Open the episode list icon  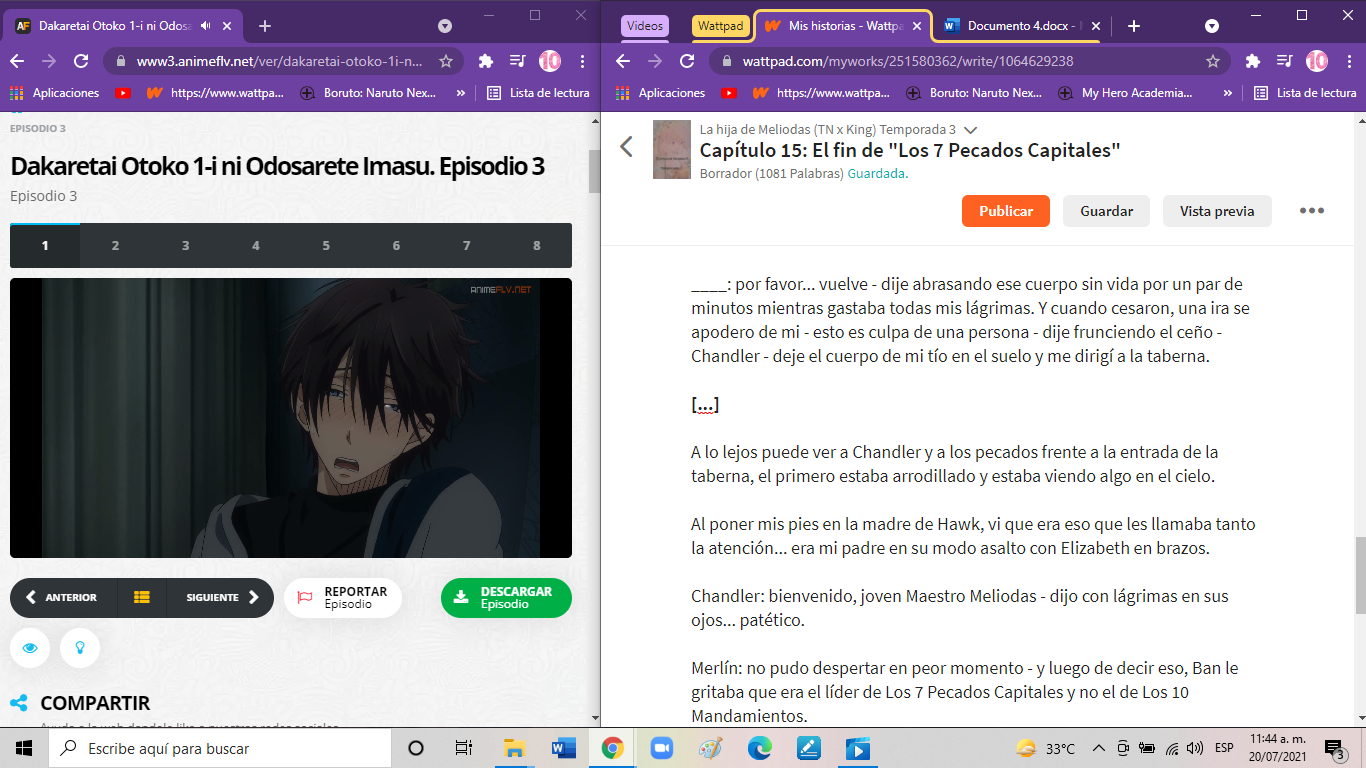(142, 598)
